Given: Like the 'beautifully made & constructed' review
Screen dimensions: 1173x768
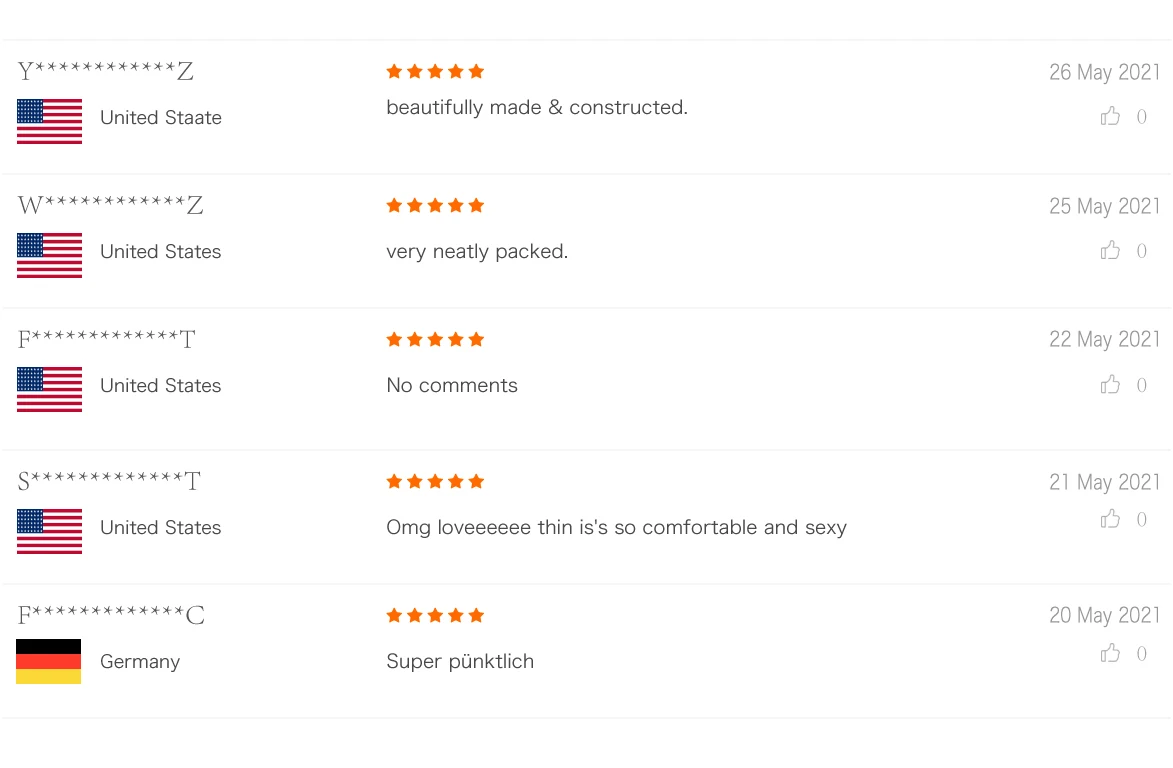Looking at the screenshot, I should 1110,117.
